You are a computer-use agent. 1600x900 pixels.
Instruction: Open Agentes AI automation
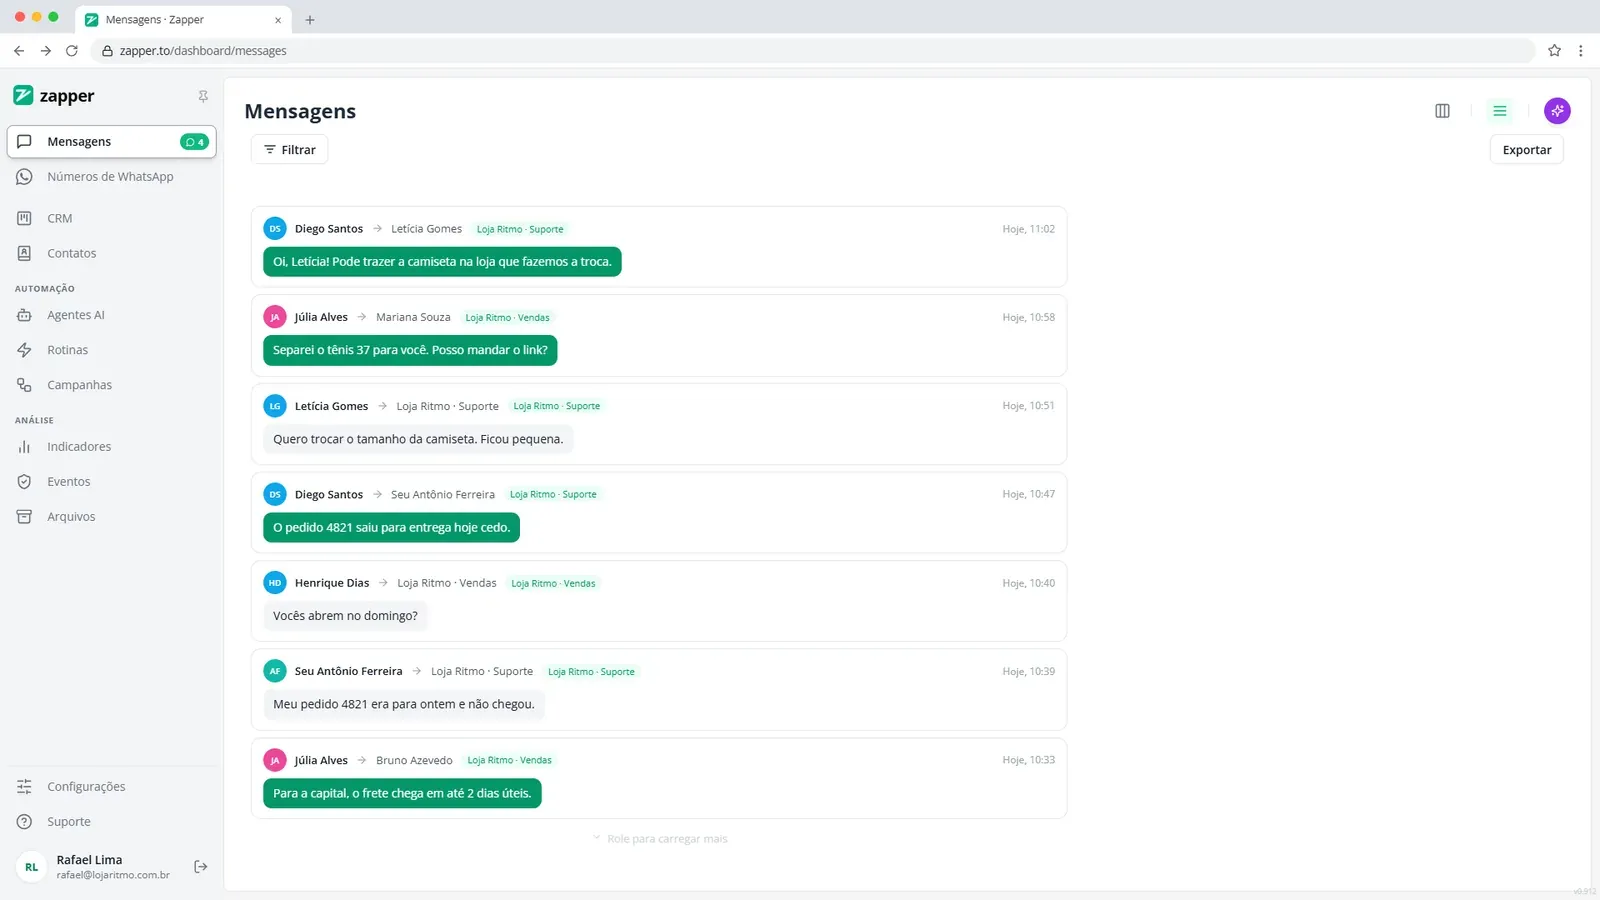[x=111, y=315]
